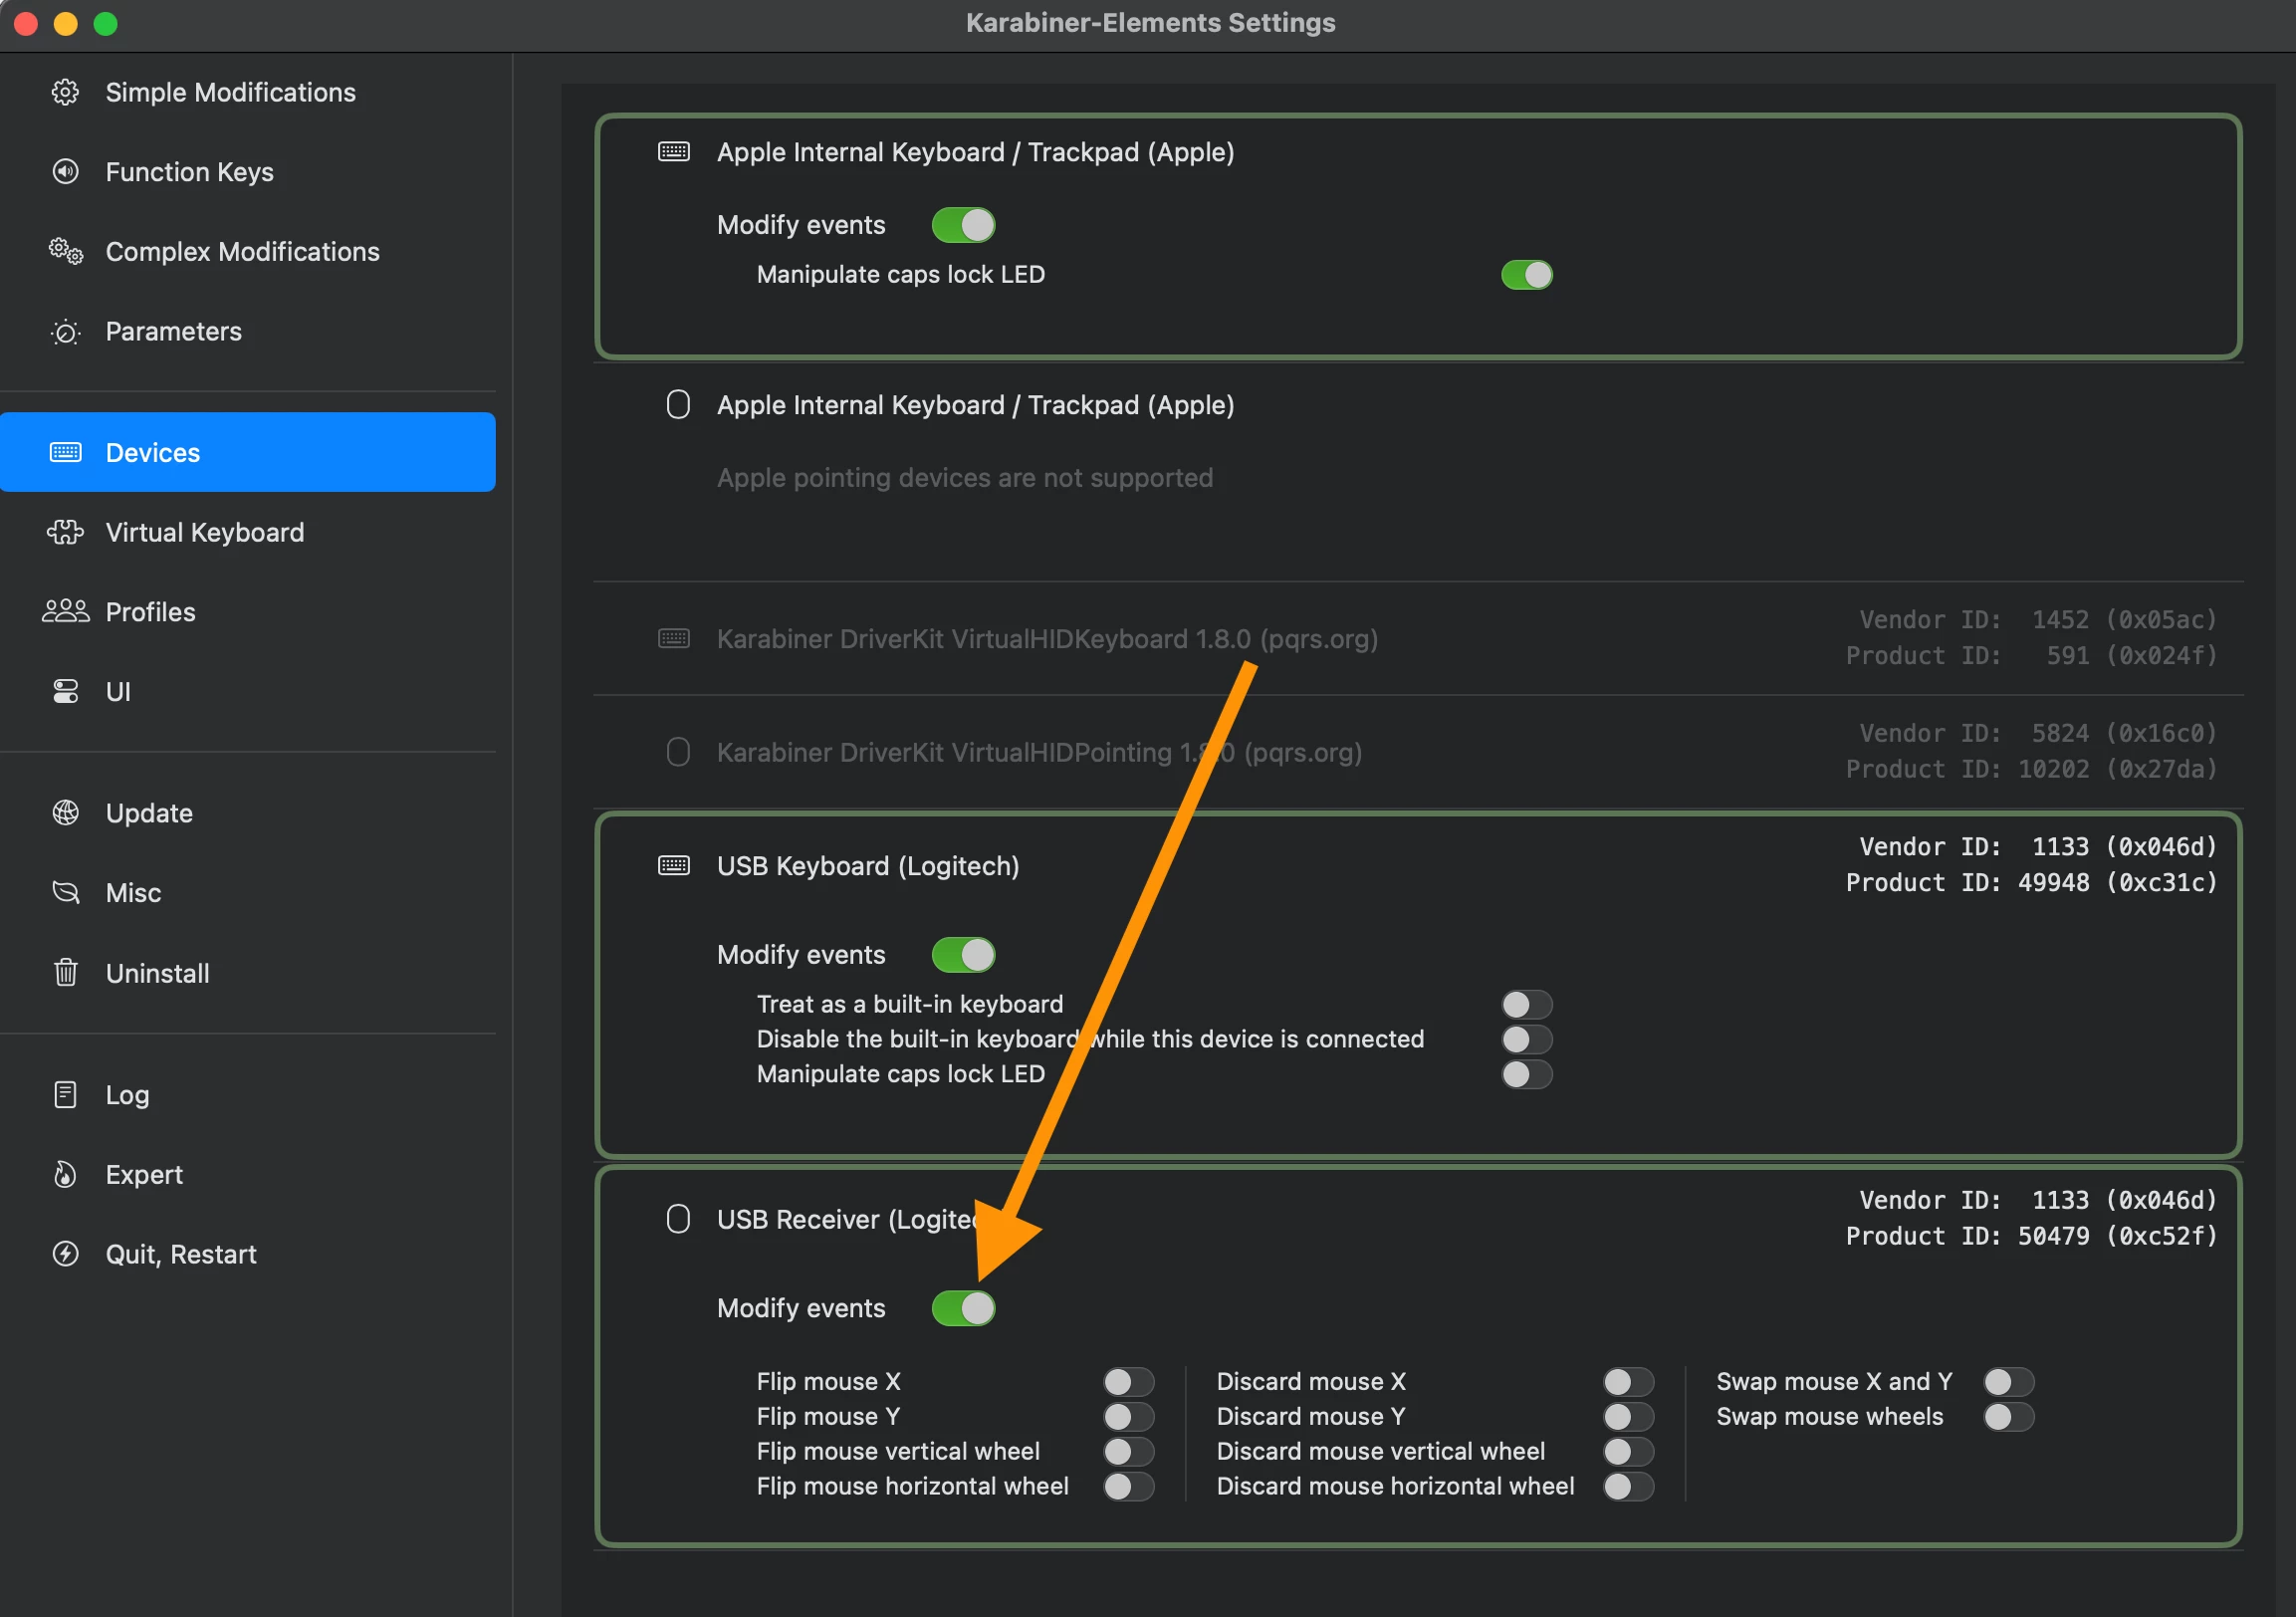The width and height of the screenshot is (2296, 1617).
Task: Click the Expert flame icon
Action: click(65, 1174)
